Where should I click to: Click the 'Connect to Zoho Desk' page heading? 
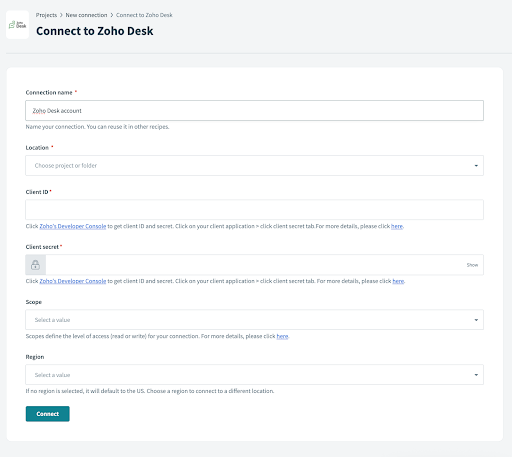tap(95, 31)
